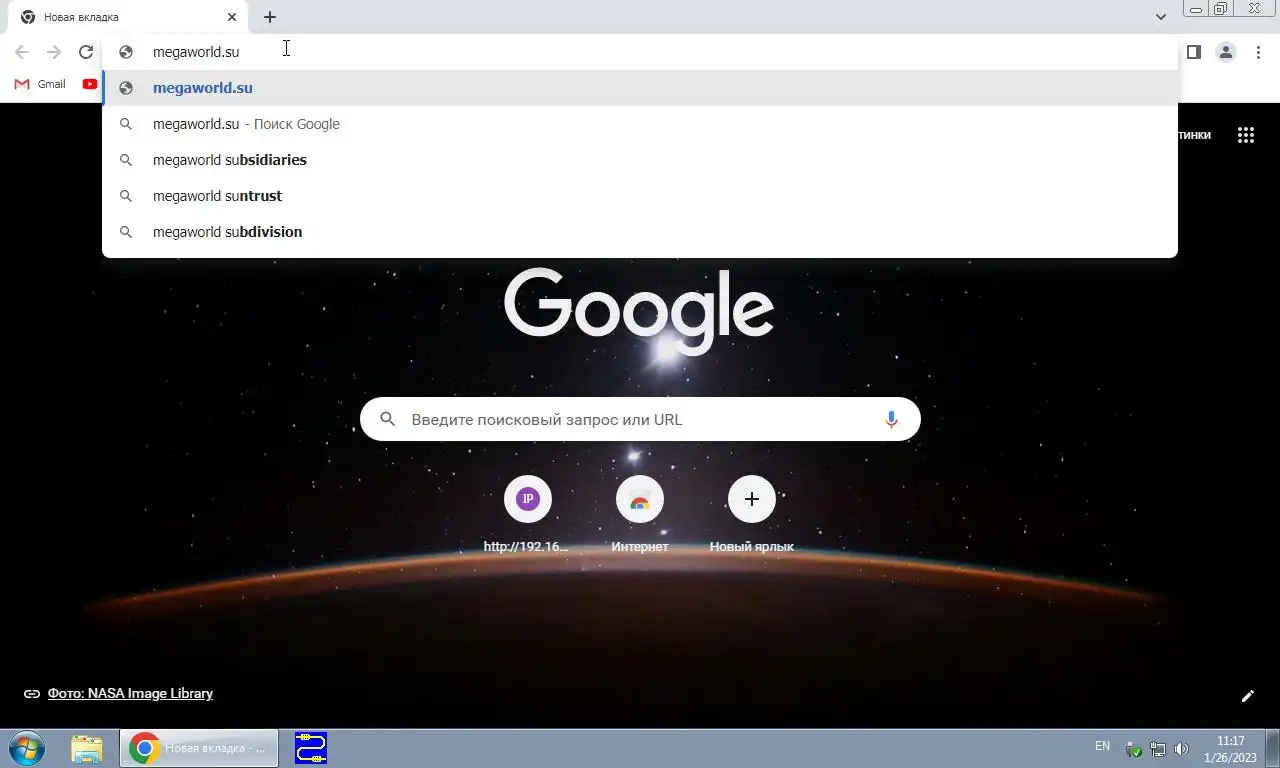
Task: Go forward with the forward arrow
Action: click(54, 52)
